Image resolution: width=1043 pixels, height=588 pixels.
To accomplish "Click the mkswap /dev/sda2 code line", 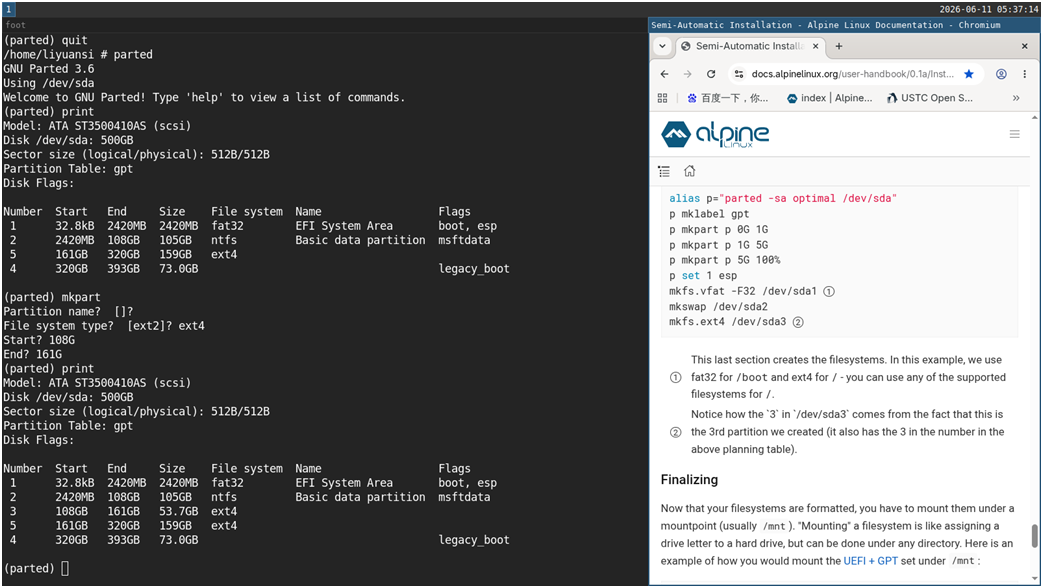I will click(718, 307).
